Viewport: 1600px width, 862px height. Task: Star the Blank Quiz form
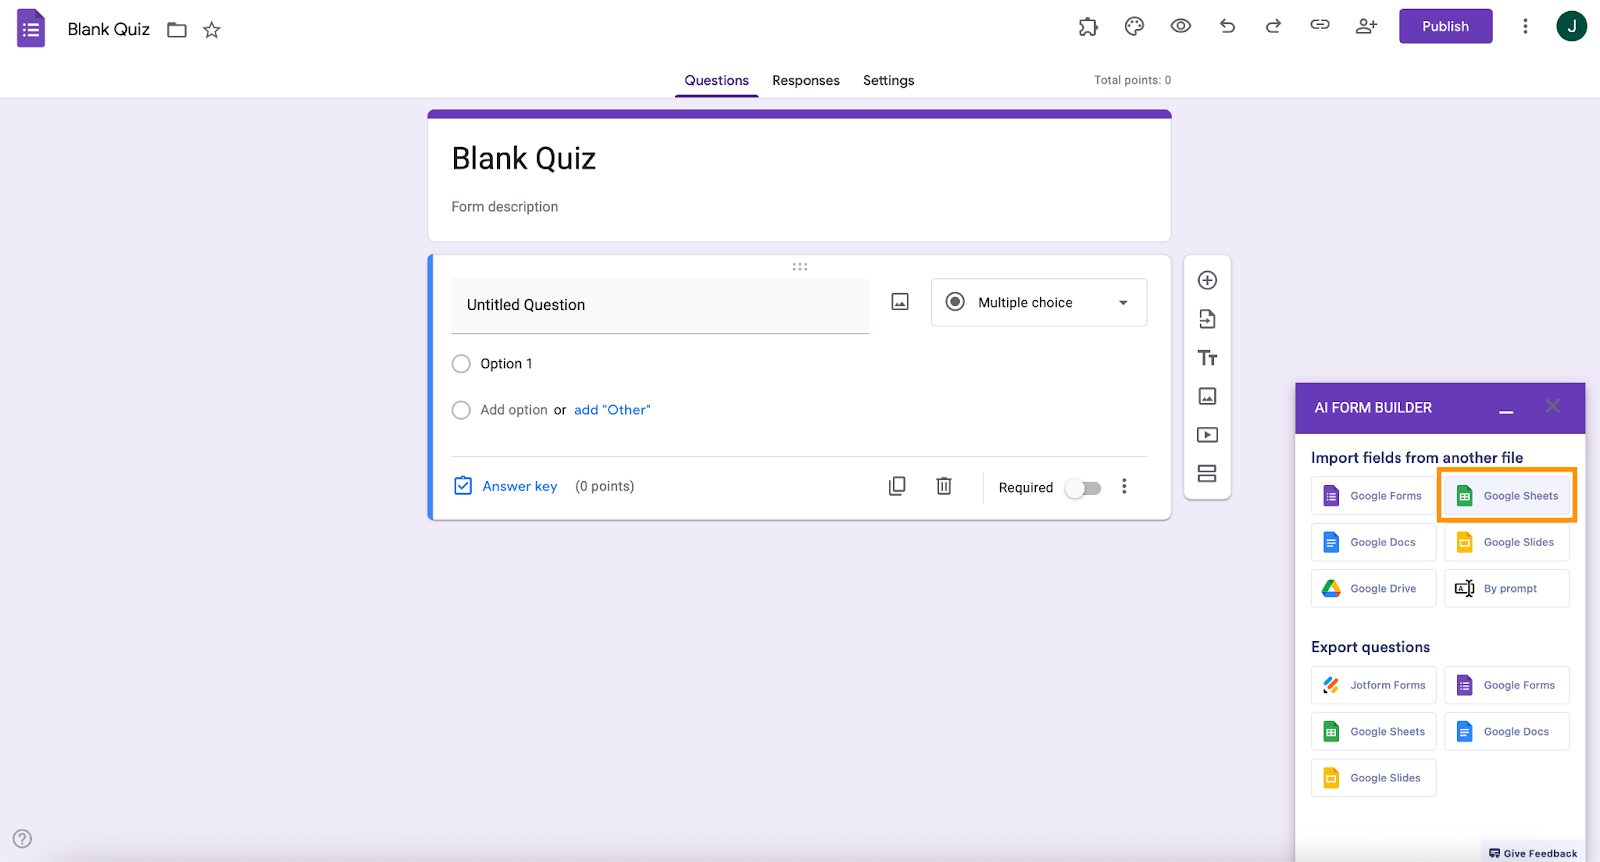click(211, 30)
